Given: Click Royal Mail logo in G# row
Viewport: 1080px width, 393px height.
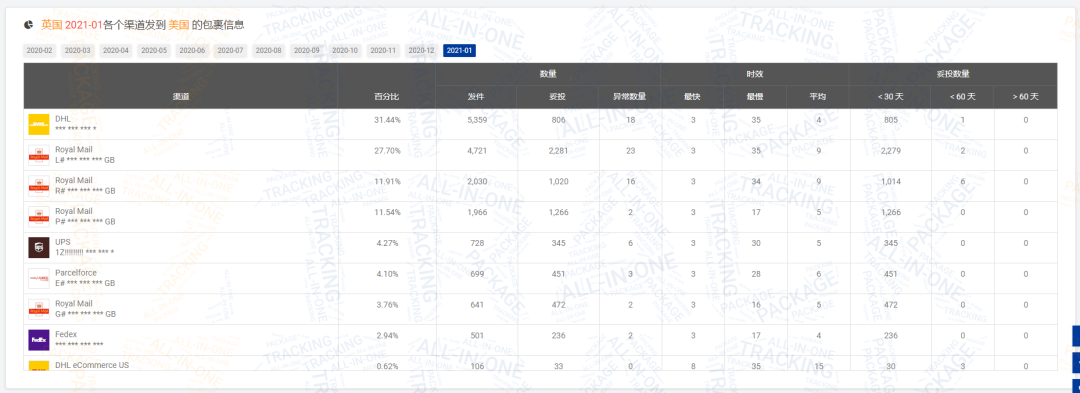Looking at the screenshot, I should tap(39, 309).
